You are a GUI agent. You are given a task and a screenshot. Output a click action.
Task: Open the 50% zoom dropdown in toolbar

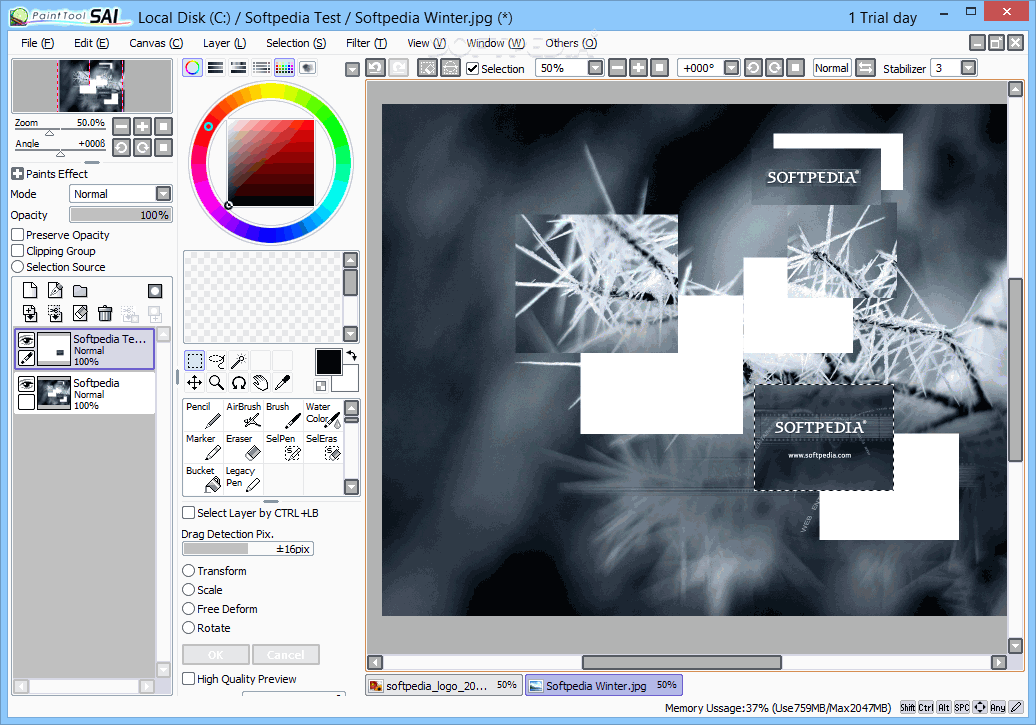[x=595, y=68]
